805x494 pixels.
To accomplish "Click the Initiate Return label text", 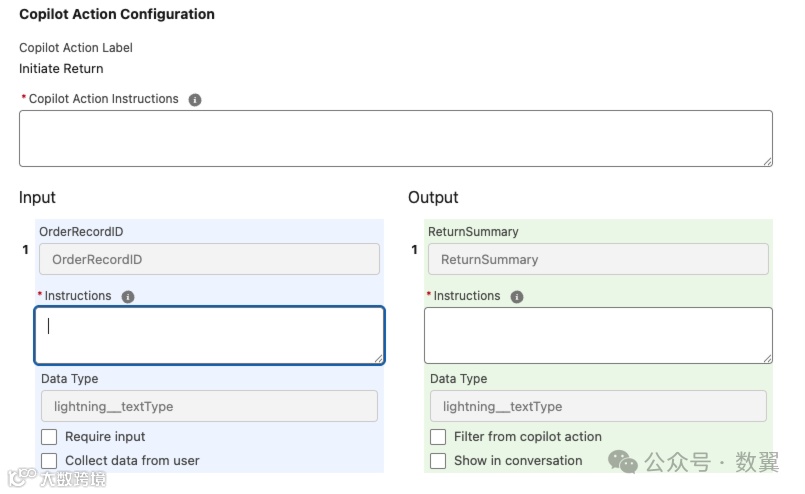I will point(61,69).
